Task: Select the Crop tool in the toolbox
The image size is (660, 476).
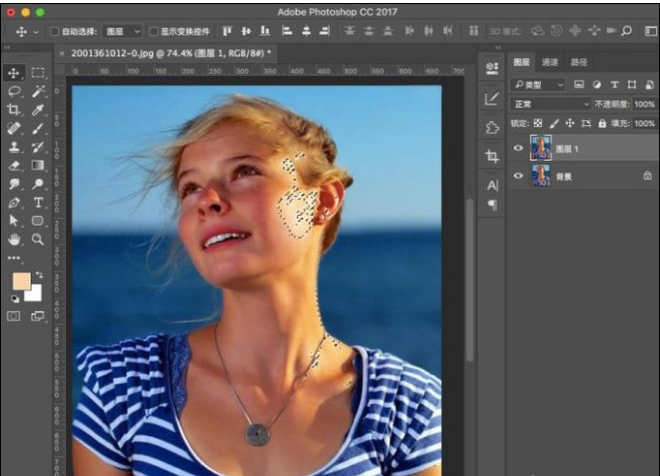Action: [14, 110]
